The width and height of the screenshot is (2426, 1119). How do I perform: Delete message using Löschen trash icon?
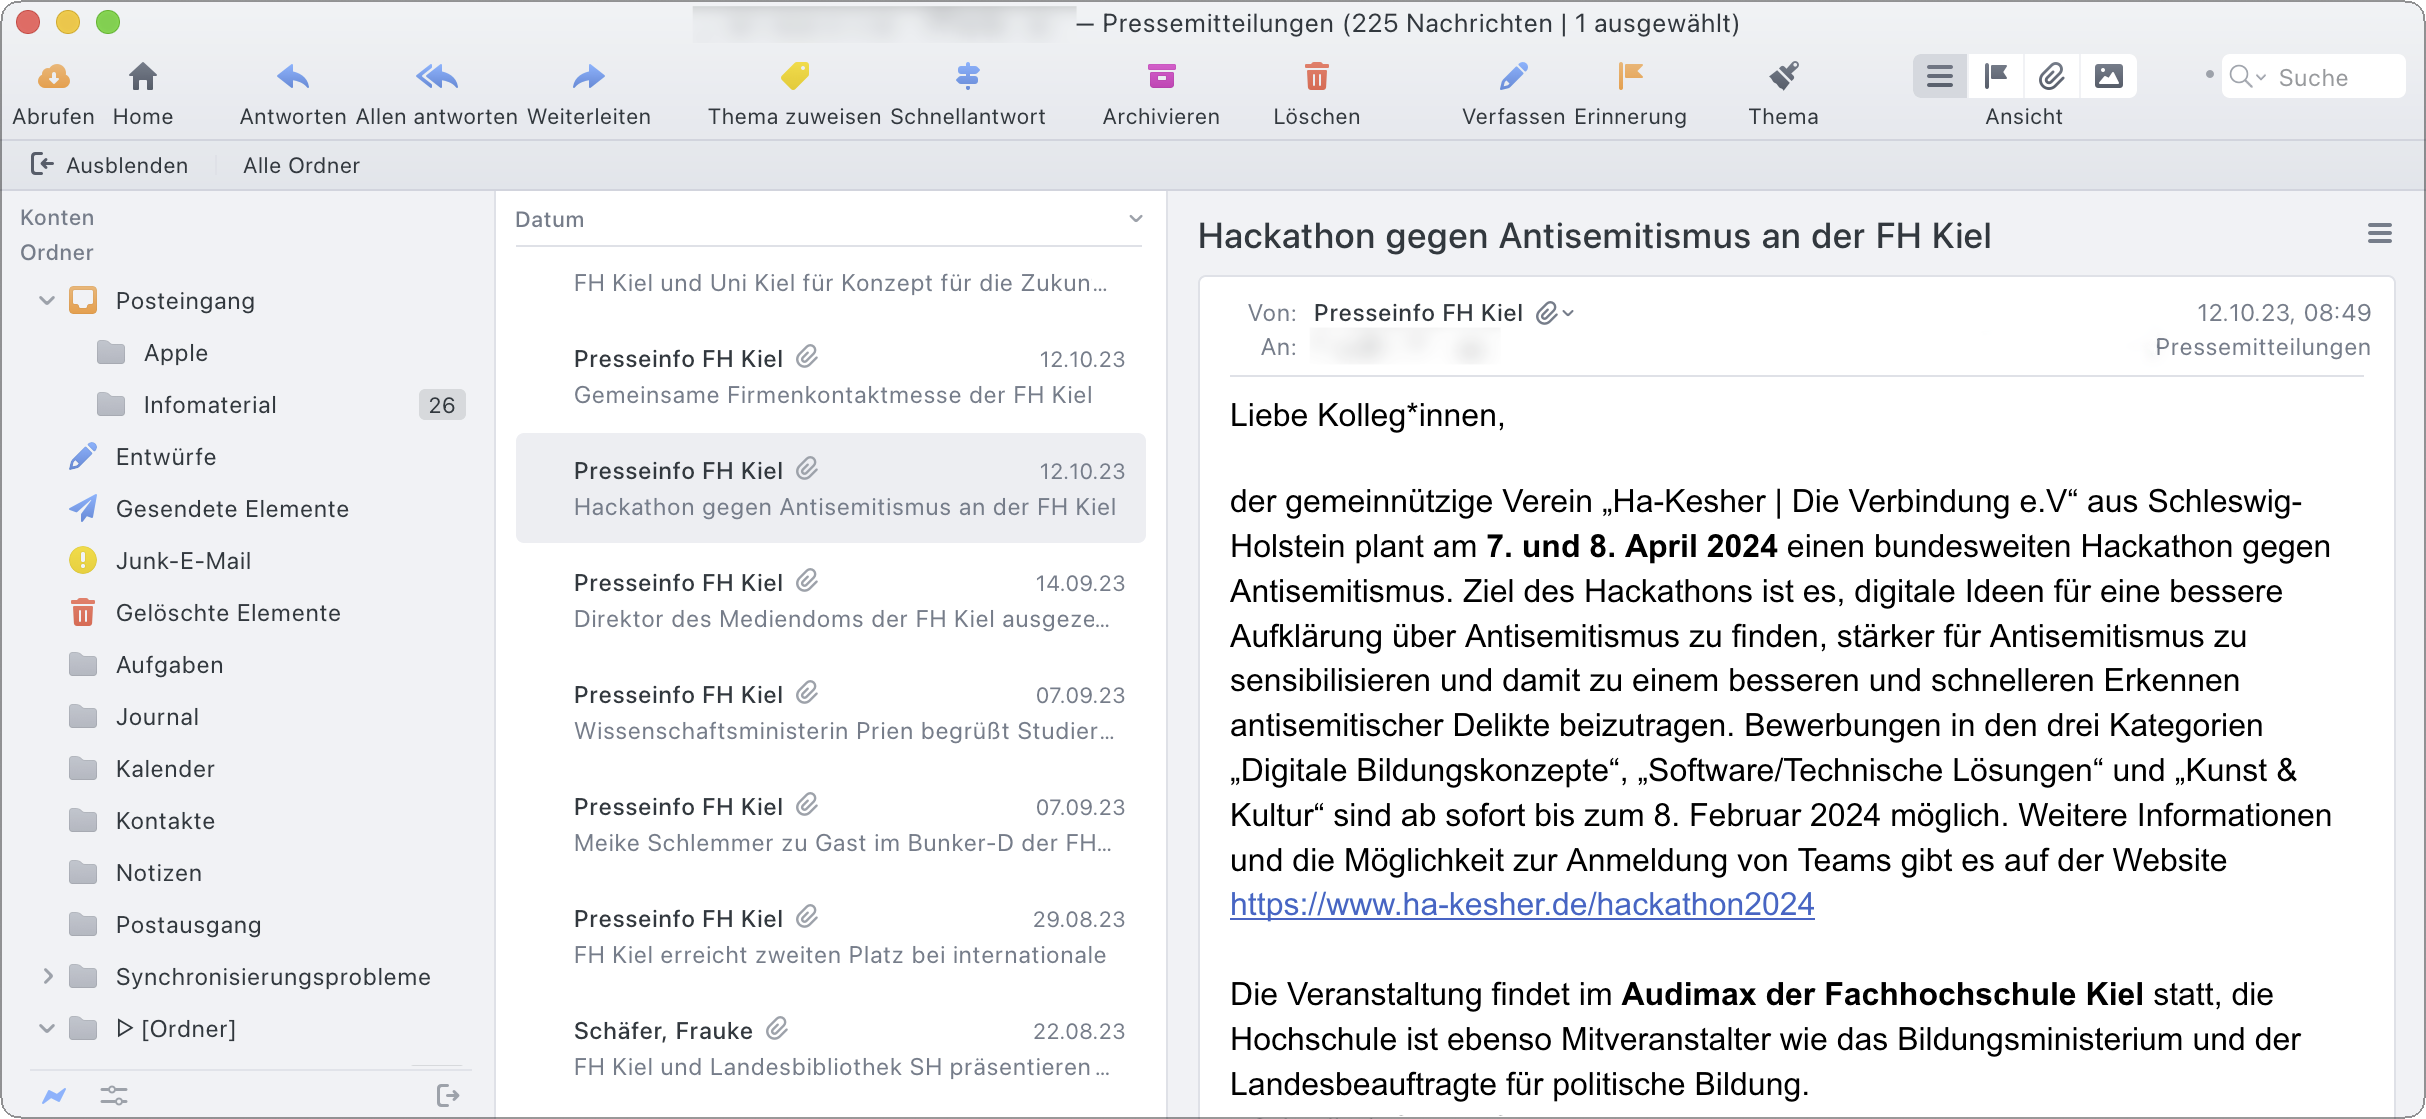tap(1316, 76)
